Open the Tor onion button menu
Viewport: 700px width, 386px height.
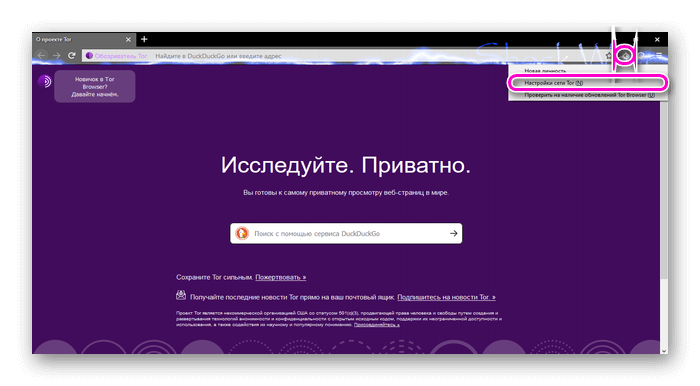point(625,56)
